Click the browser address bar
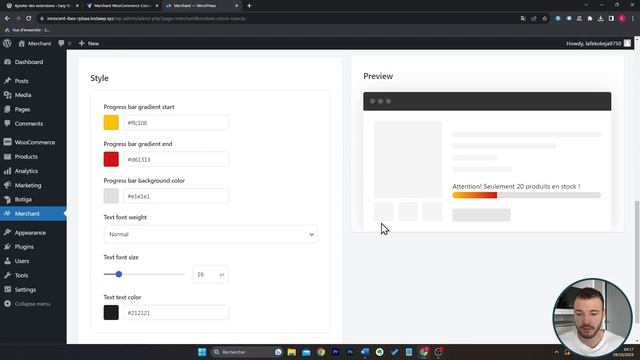Image resolution: width=640 pixels, height=360 pixels. click(x=278, y=18)
